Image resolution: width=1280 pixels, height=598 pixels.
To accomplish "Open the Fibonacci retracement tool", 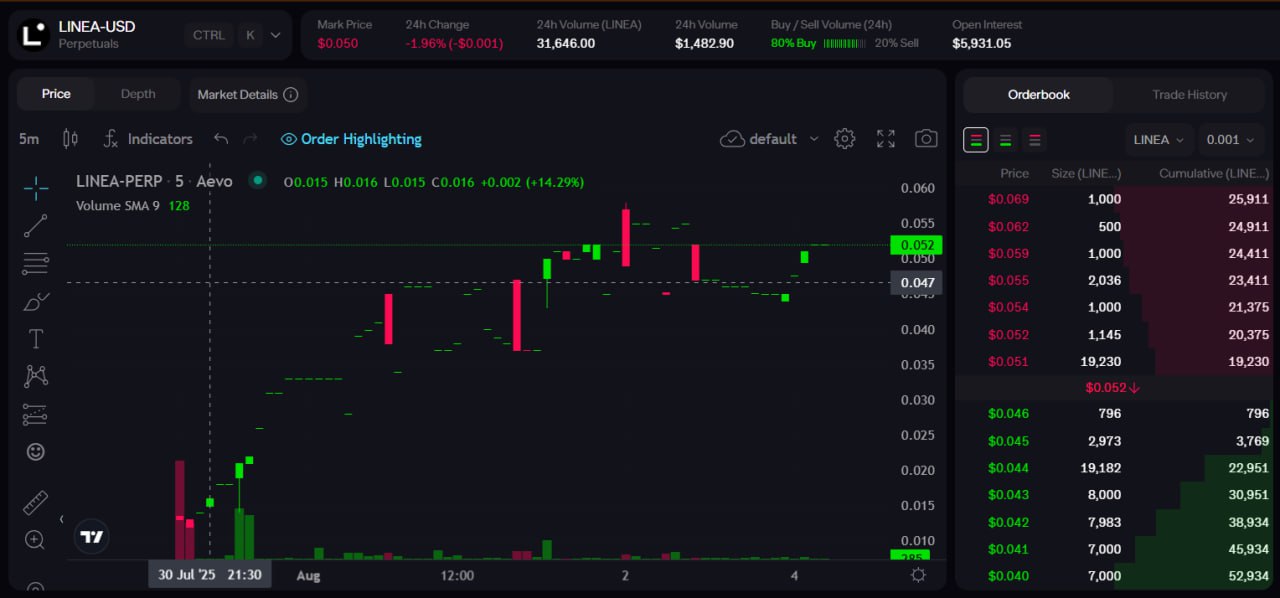I will (36, 264).
